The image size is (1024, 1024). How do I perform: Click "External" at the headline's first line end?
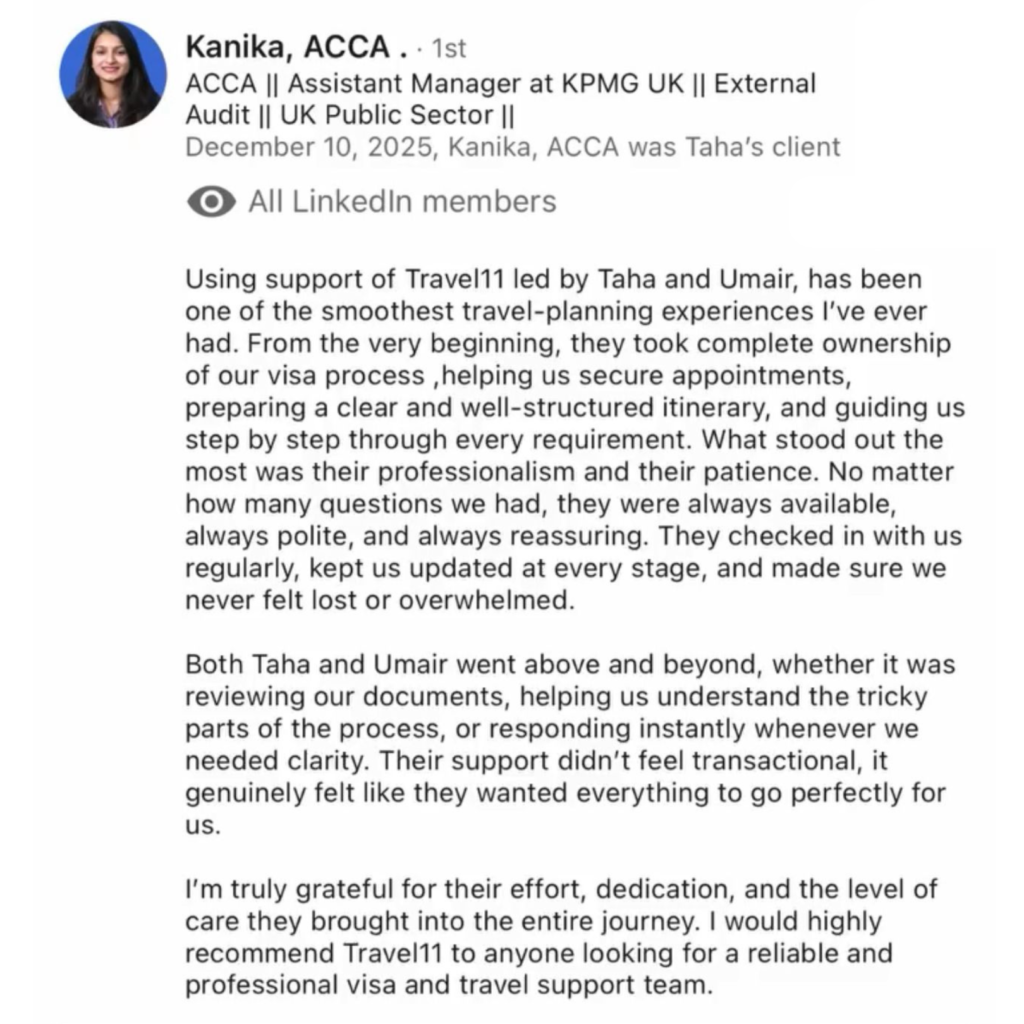(x=766, y=83)
